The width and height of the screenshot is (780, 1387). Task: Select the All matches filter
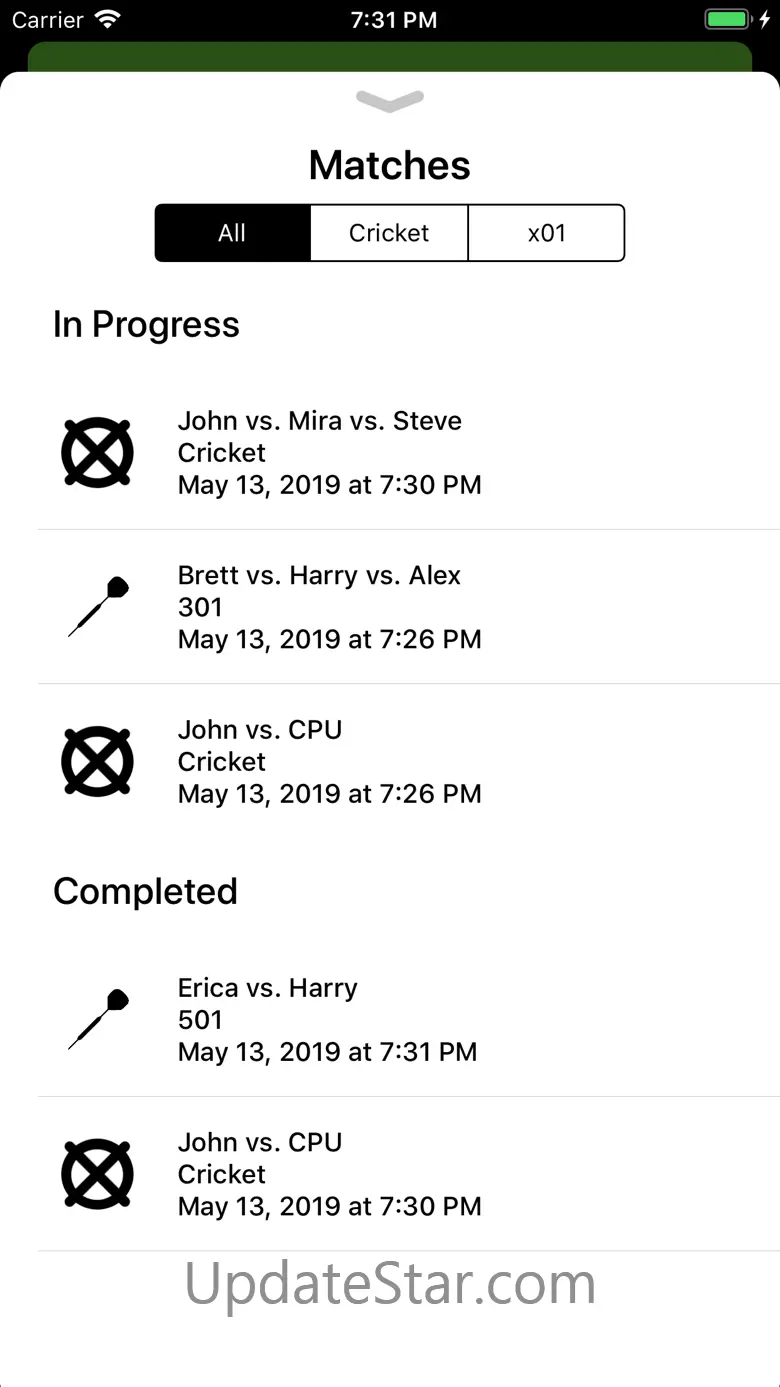tap(232, 233)
